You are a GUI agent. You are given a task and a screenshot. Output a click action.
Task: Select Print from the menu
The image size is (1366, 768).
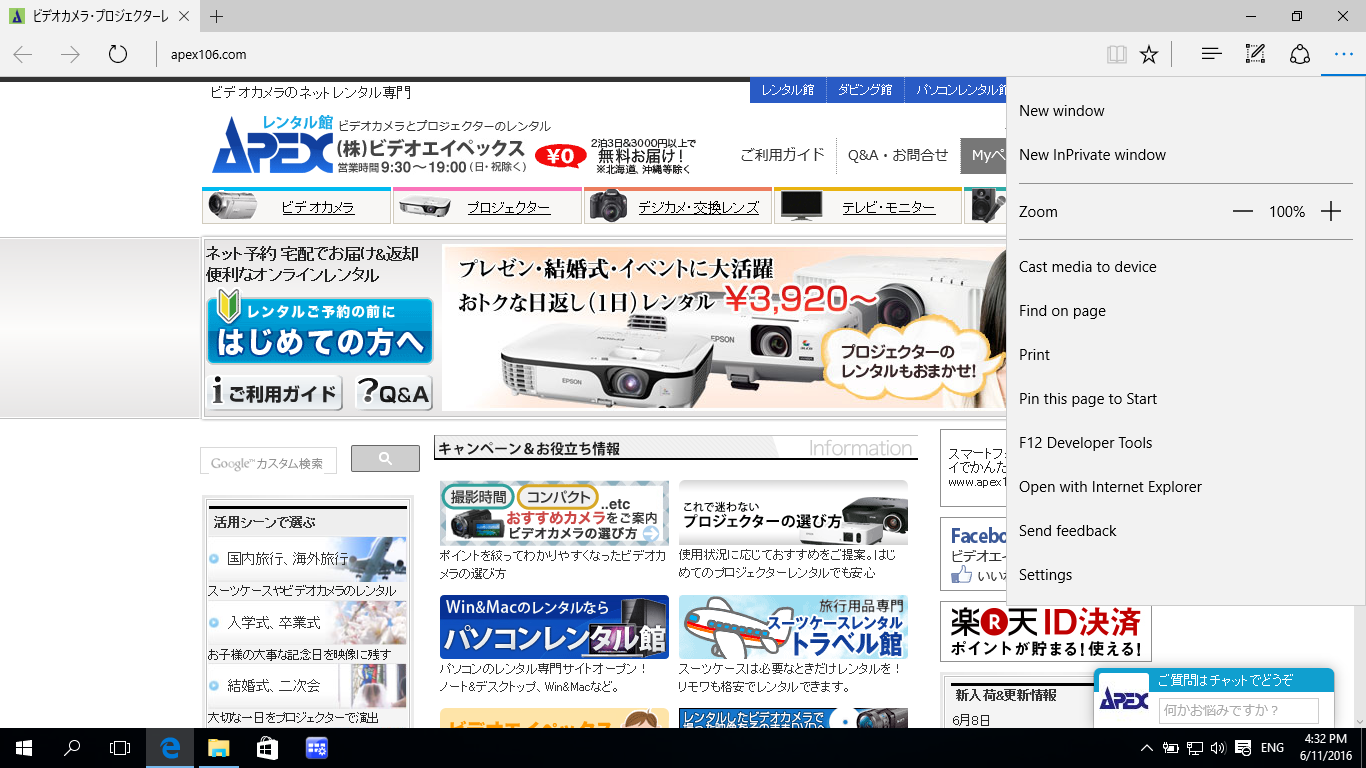(1186, 355)
